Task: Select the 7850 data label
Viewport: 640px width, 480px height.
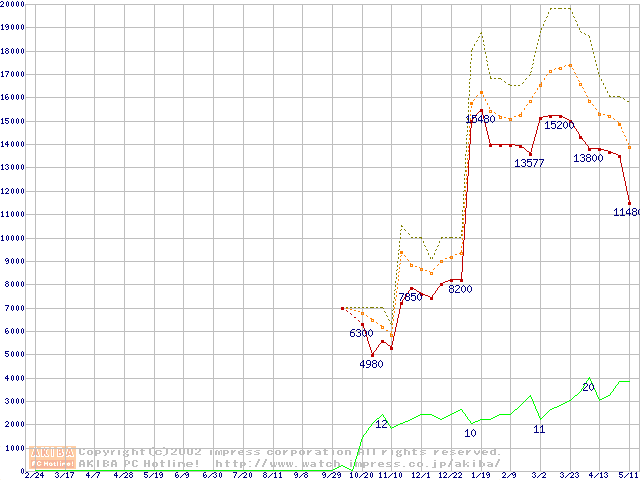Action: (x=411, y=297)
